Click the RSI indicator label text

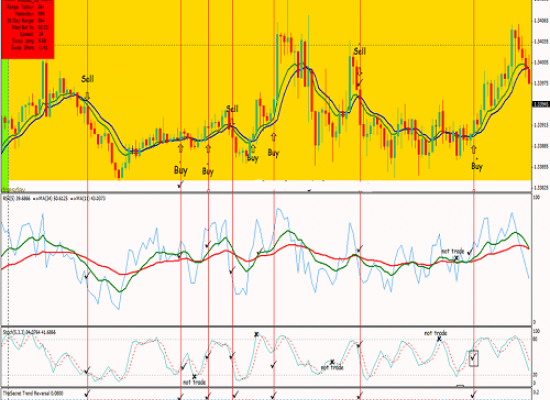coord(54,199)
